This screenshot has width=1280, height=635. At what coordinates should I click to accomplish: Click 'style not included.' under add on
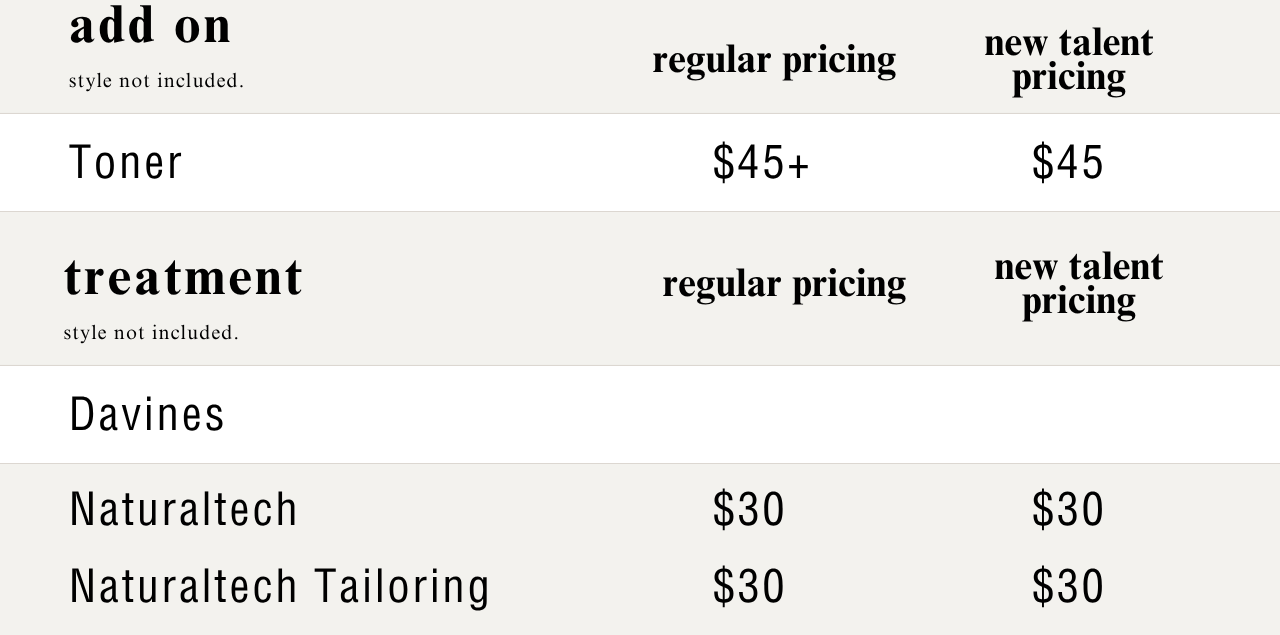[x=156, y=81]
